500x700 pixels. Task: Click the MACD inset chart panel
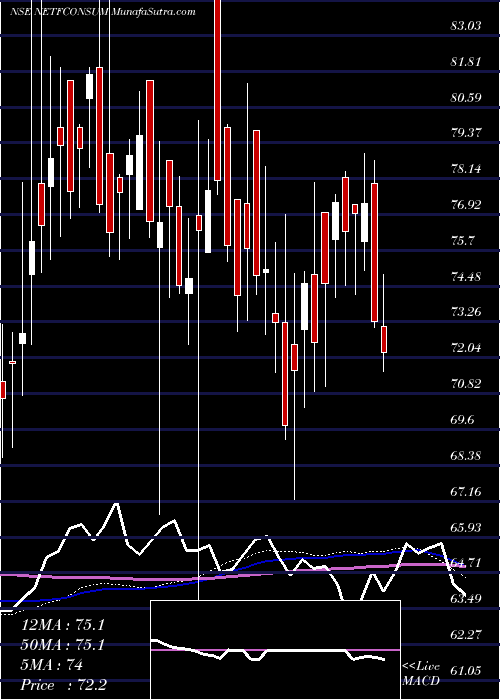point(275,650)
